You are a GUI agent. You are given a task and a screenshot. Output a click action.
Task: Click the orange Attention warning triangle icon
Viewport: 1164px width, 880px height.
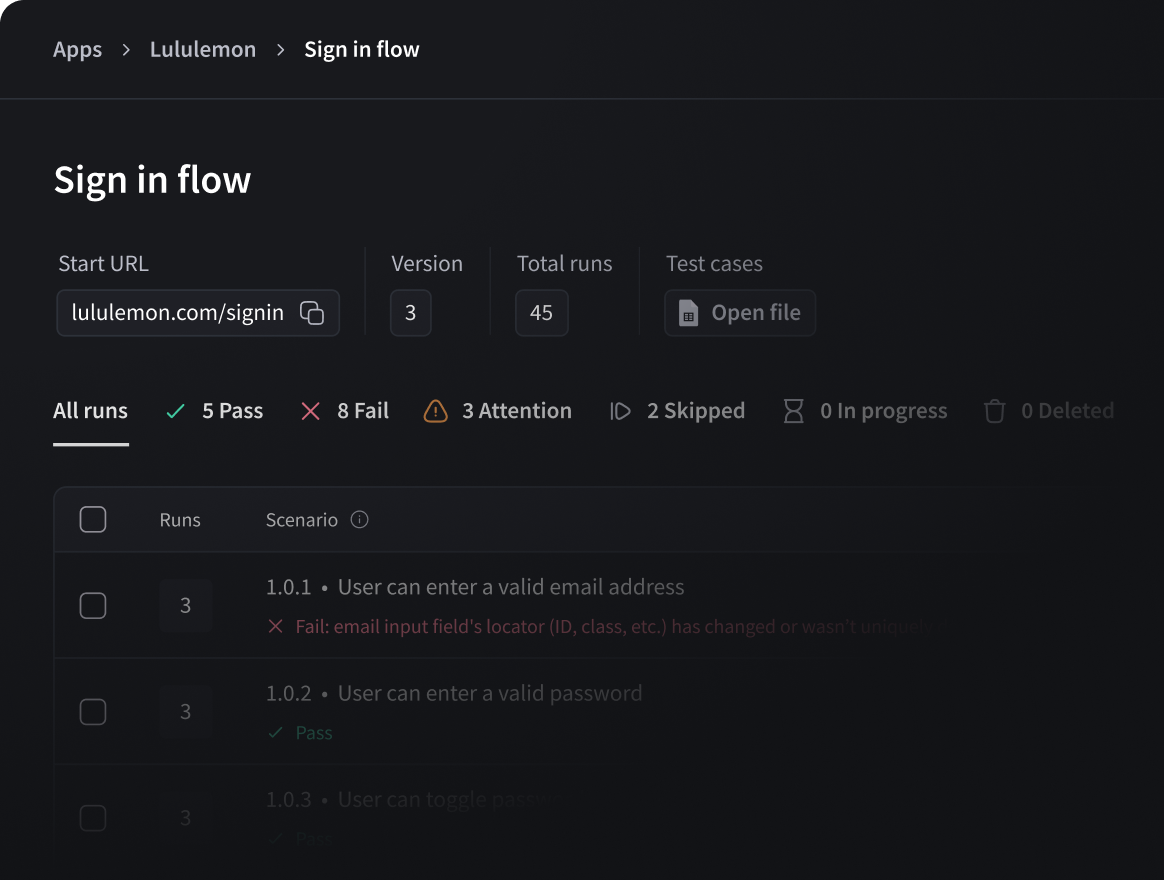point(437,410)
